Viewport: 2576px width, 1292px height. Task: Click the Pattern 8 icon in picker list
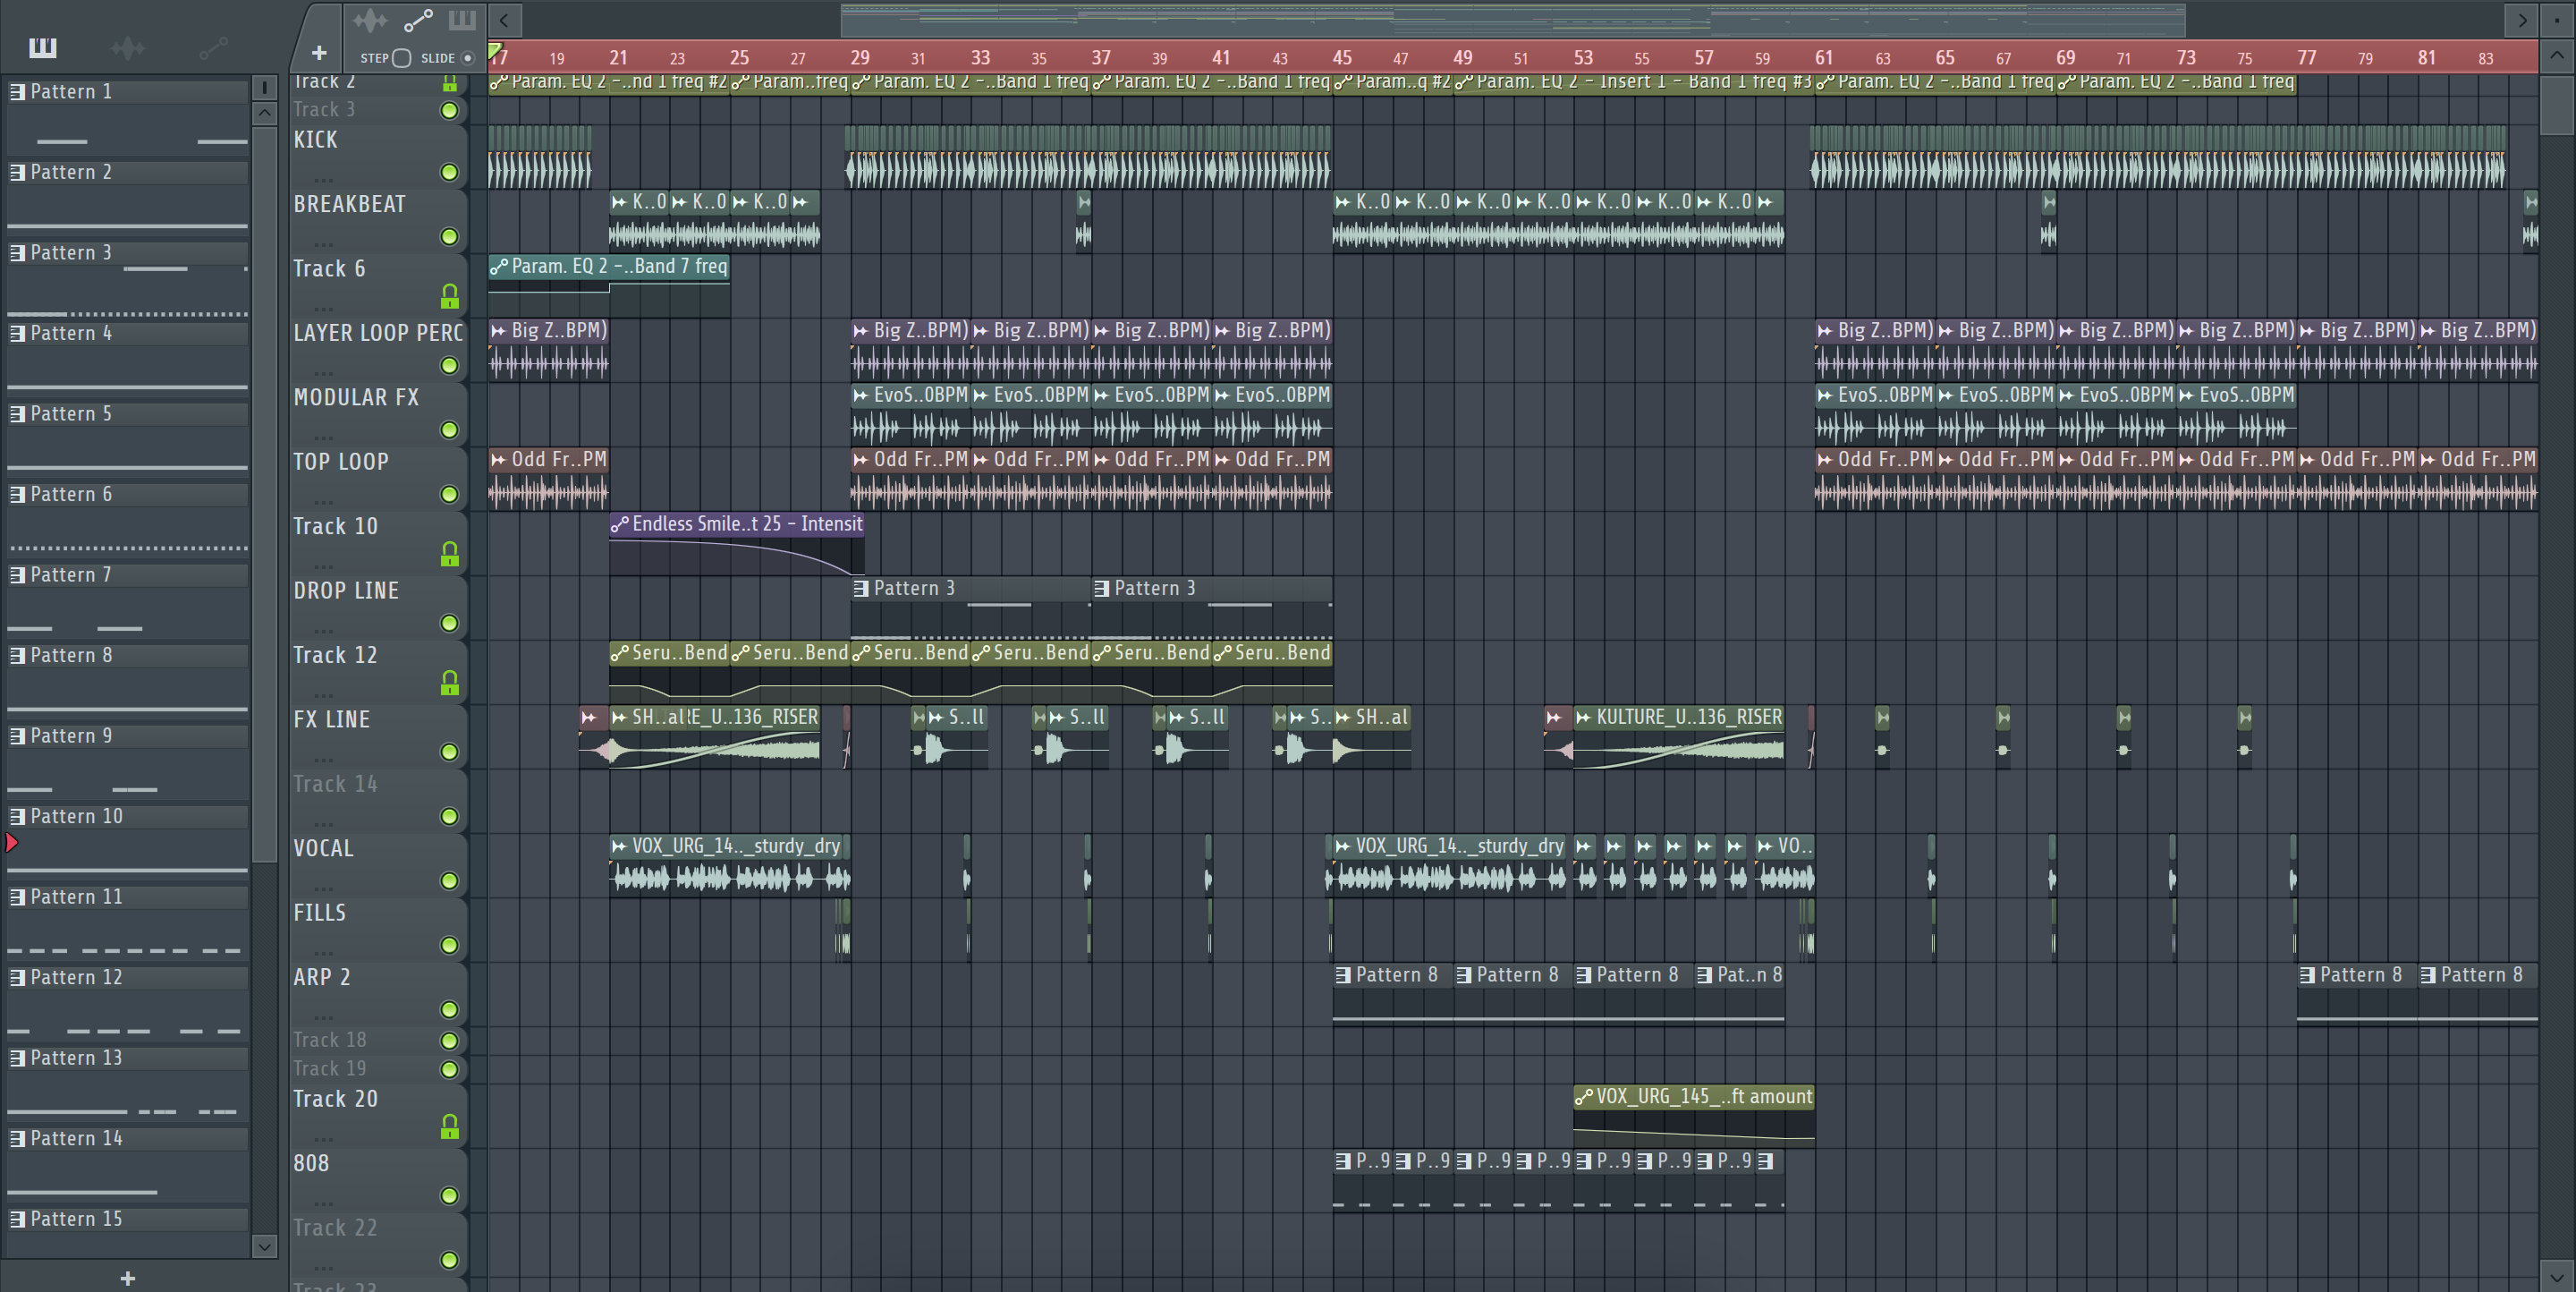[17, 656]
